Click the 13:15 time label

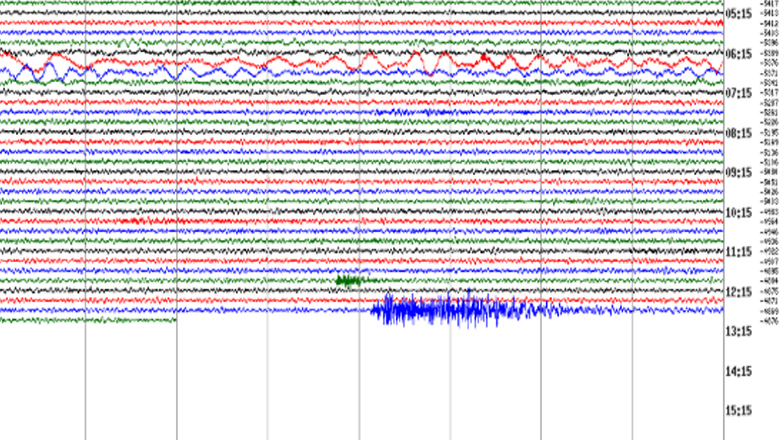pyautogui.click(x=738, y=332)
